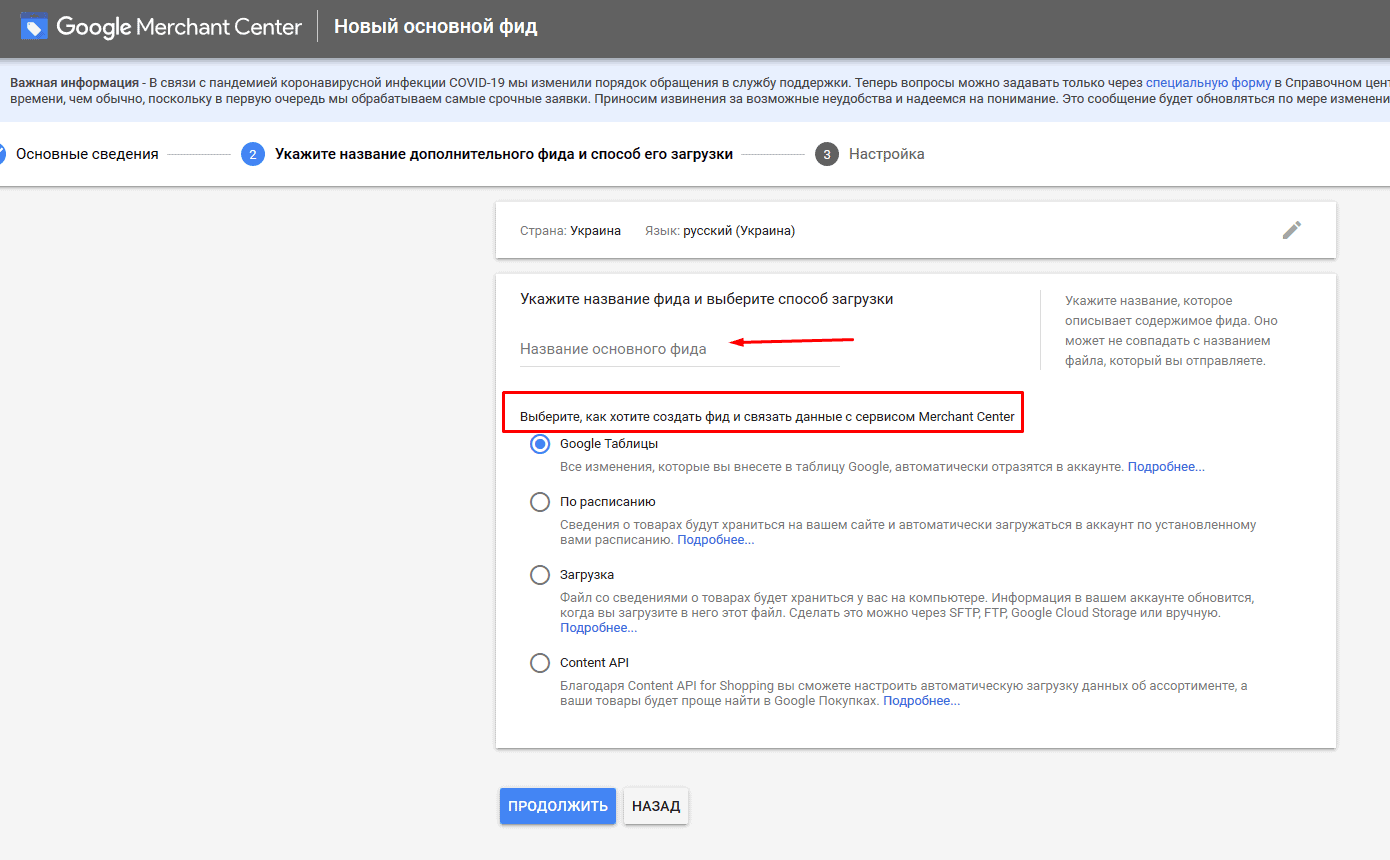Image resolution: width=1390 pixels, height=860 pixels.
Task: Select the По расписанию upload option
Action: click(x=540, y=501)
